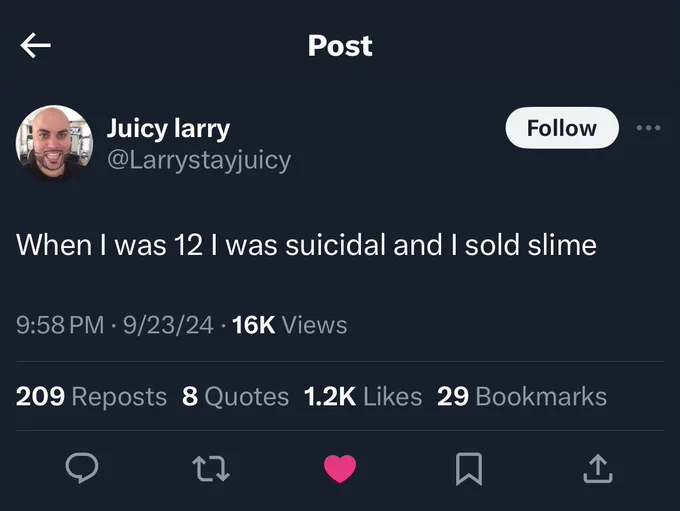Screen dimensions: 680x511
Task: Open the 29 Bookmarks count
Action: [522, 396]
